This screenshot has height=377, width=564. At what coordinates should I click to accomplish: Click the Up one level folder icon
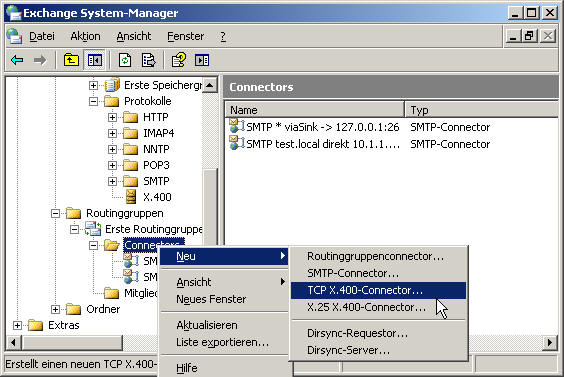(x=71, y=60)
